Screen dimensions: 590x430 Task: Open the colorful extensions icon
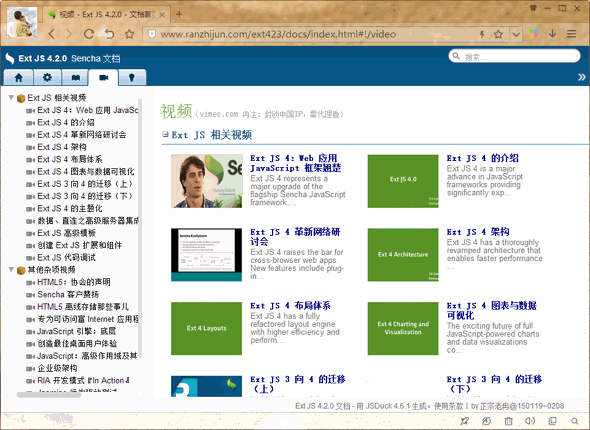(534, 34)
